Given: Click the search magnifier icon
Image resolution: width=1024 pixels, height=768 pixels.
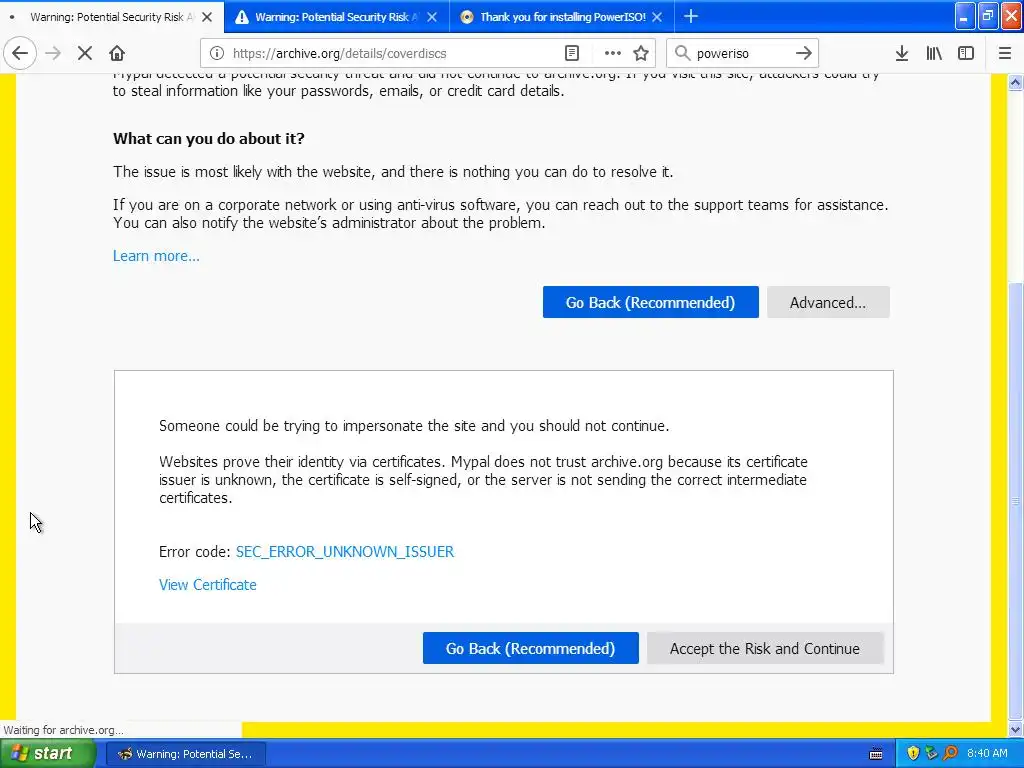Looking at the screenshot, I should click(682, 54).
